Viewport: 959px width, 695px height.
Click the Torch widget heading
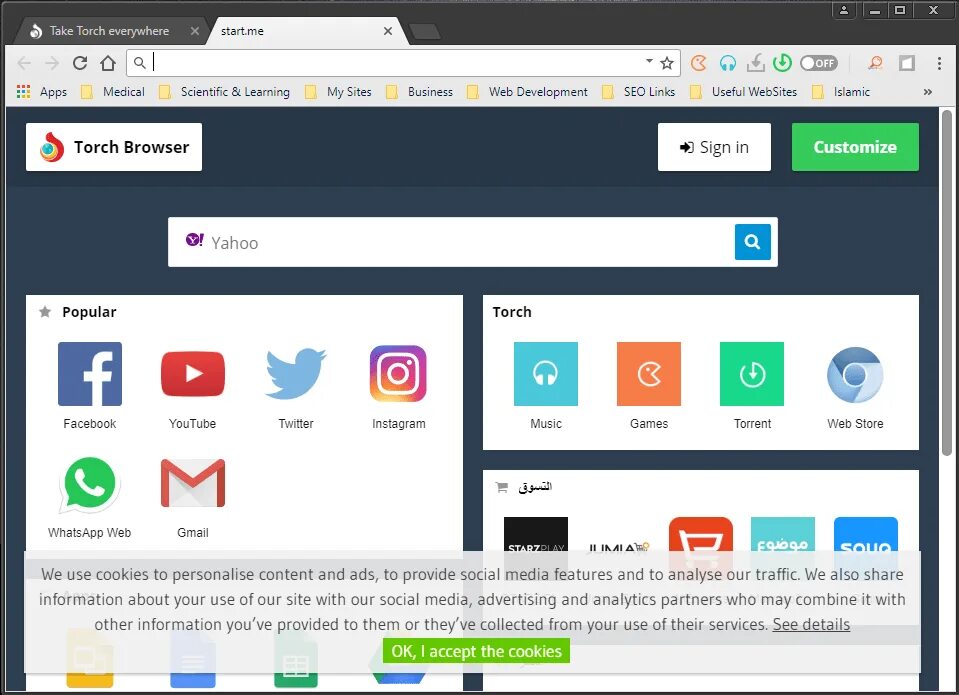512,312
